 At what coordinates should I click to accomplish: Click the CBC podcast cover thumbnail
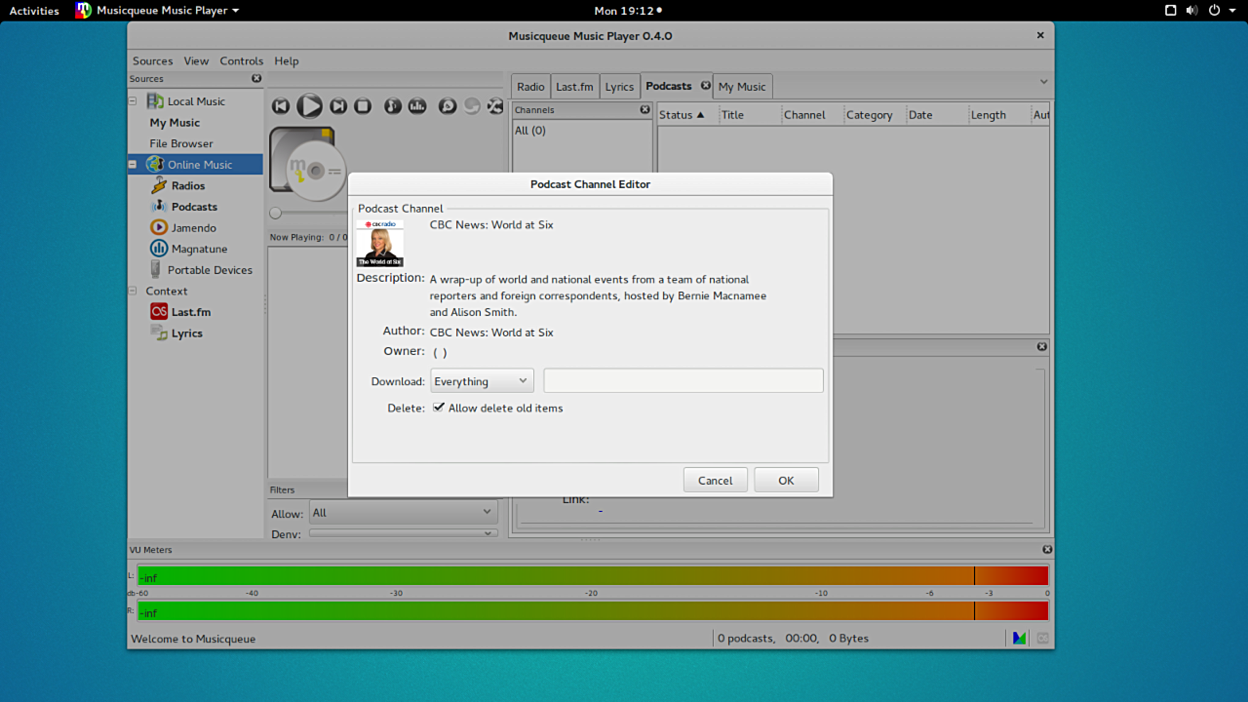(x=380, y=242)
